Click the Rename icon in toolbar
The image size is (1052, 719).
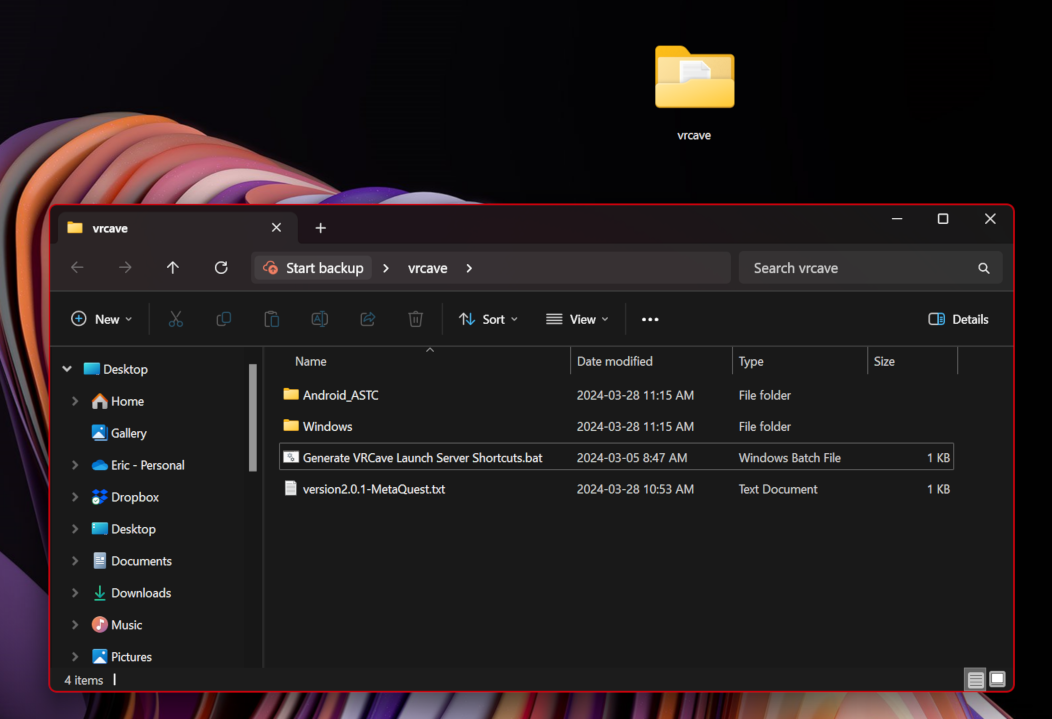[x=320, y=319]
